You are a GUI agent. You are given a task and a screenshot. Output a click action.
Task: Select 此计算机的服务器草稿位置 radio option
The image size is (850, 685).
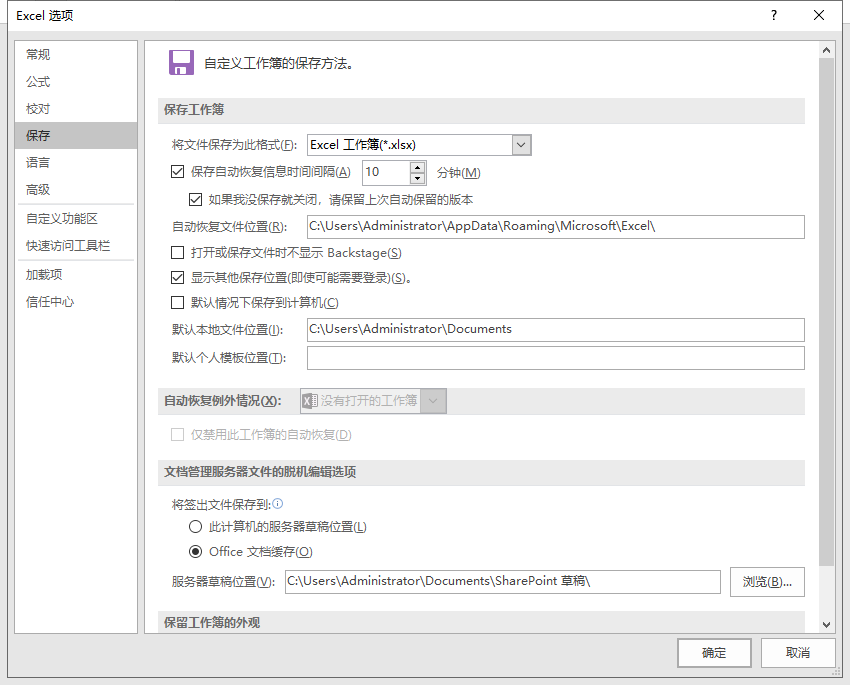point(195,527)
